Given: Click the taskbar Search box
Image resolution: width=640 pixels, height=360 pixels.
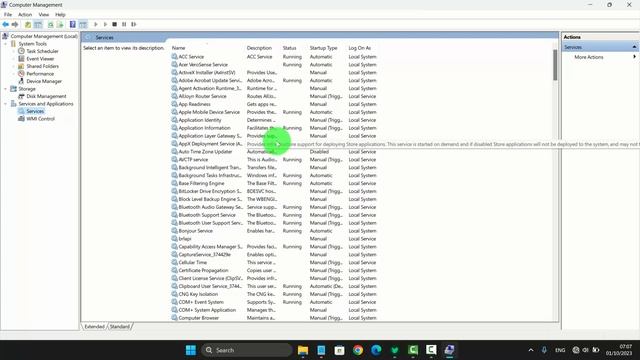Looking at the screenshot, I should pyautogui.click(x=247, y=350).
